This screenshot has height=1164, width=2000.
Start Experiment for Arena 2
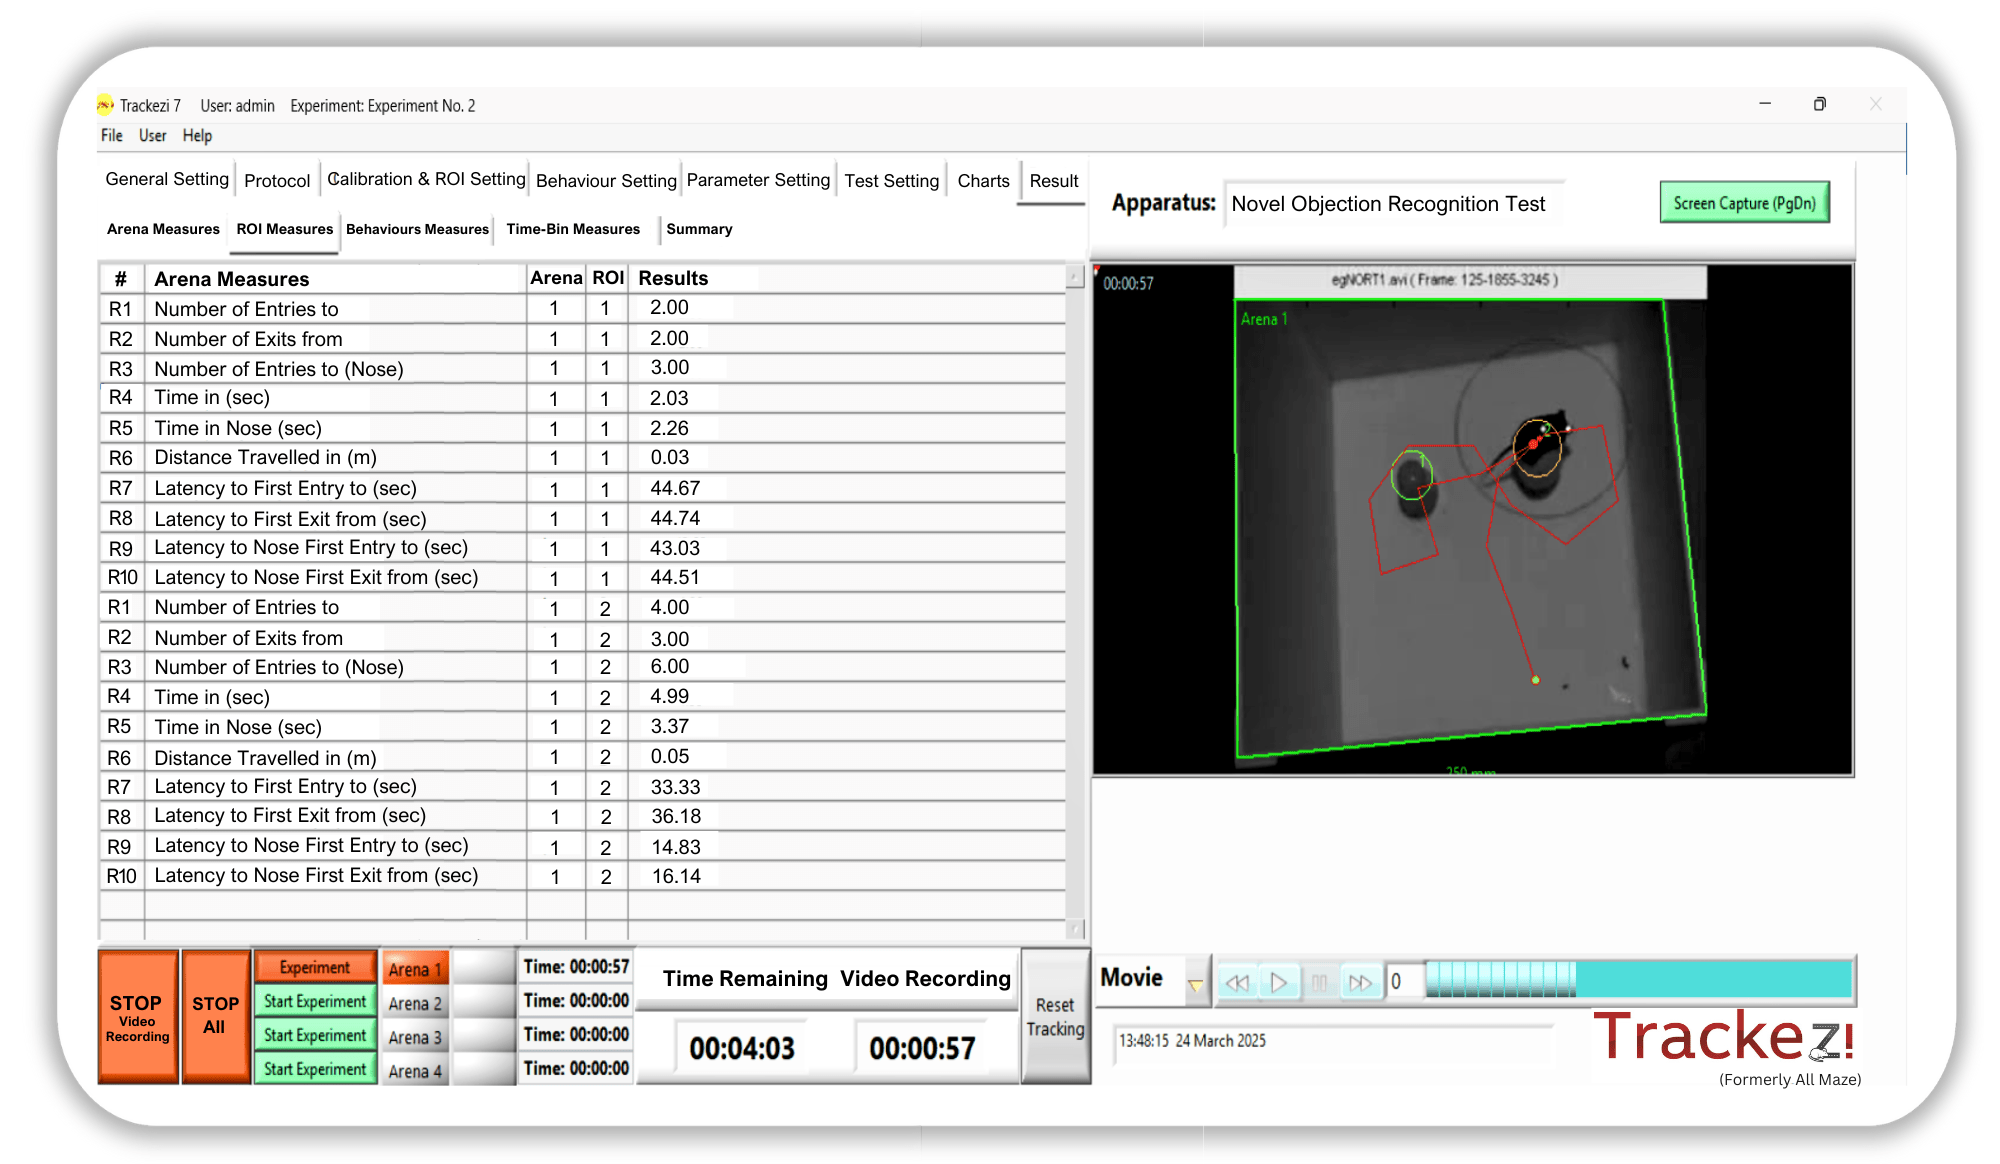[315, 1002]
